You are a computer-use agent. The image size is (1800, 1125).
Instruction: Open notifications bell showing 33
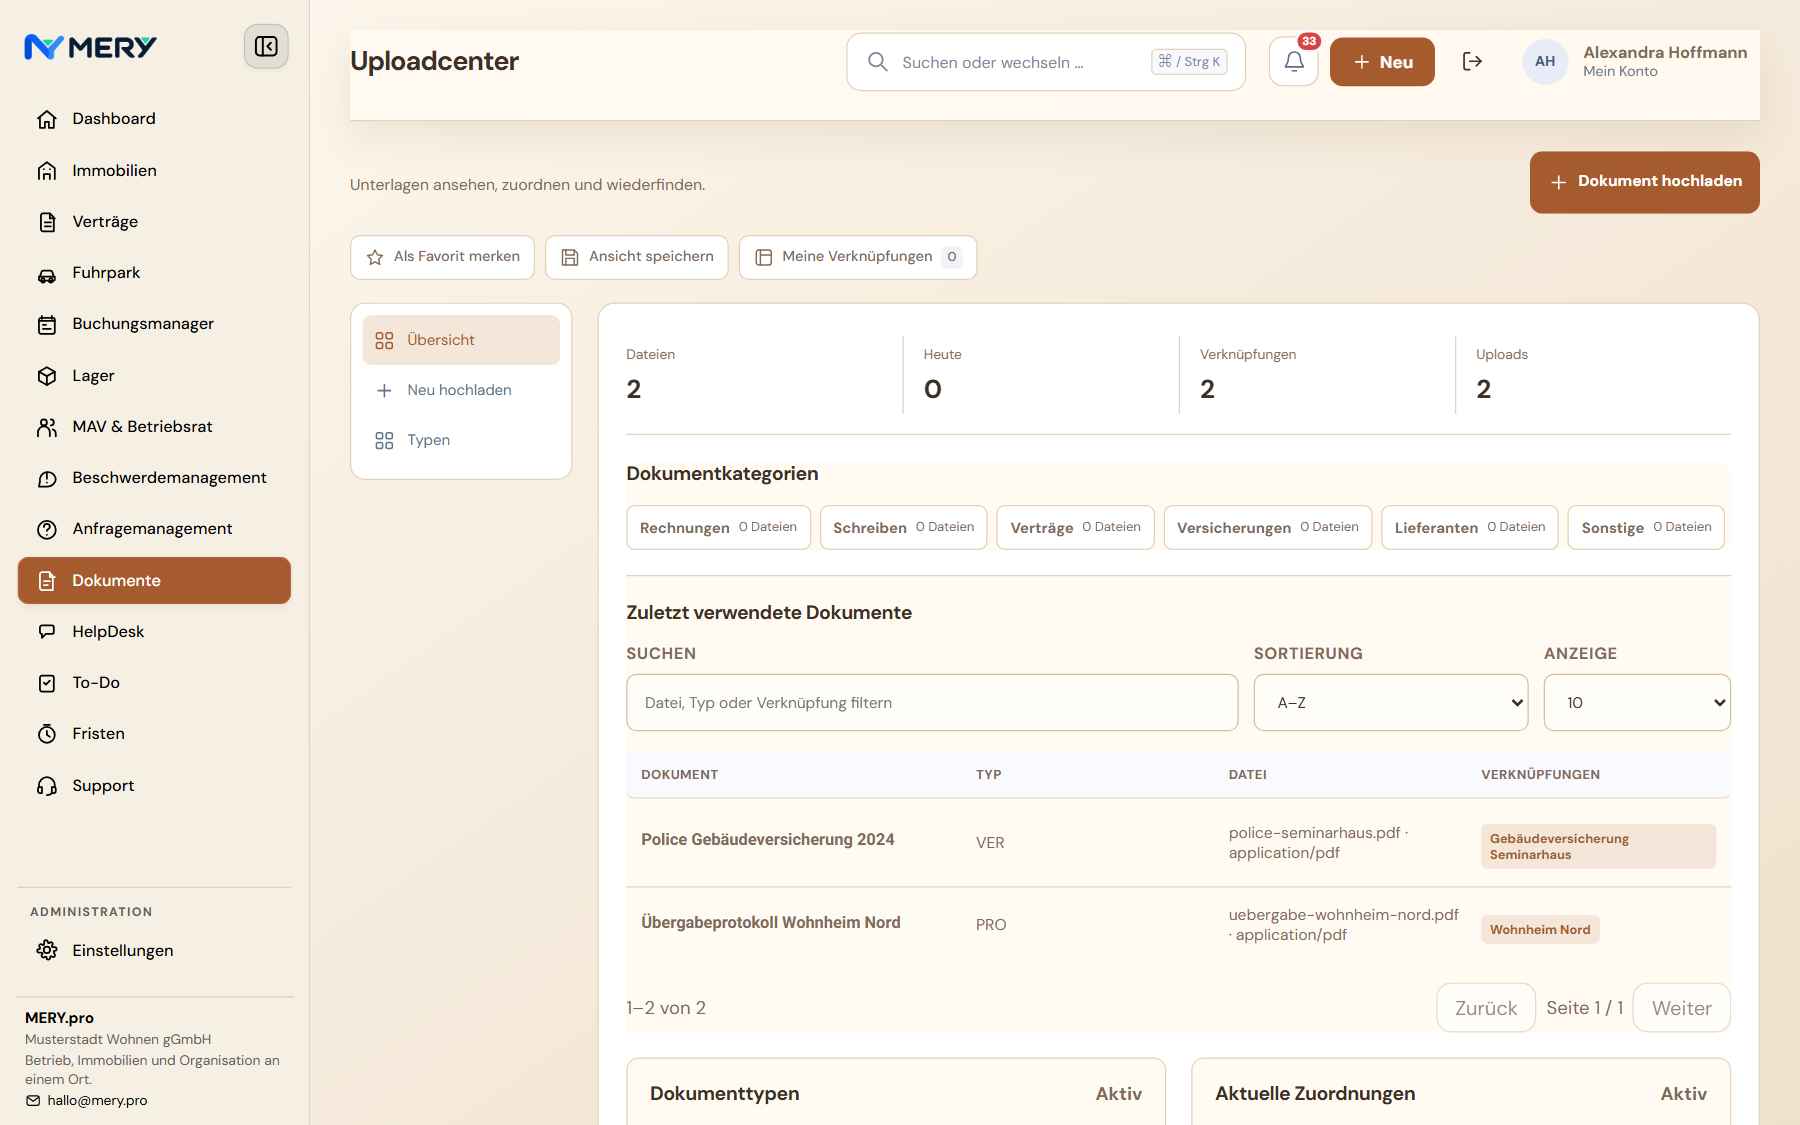1294,62
